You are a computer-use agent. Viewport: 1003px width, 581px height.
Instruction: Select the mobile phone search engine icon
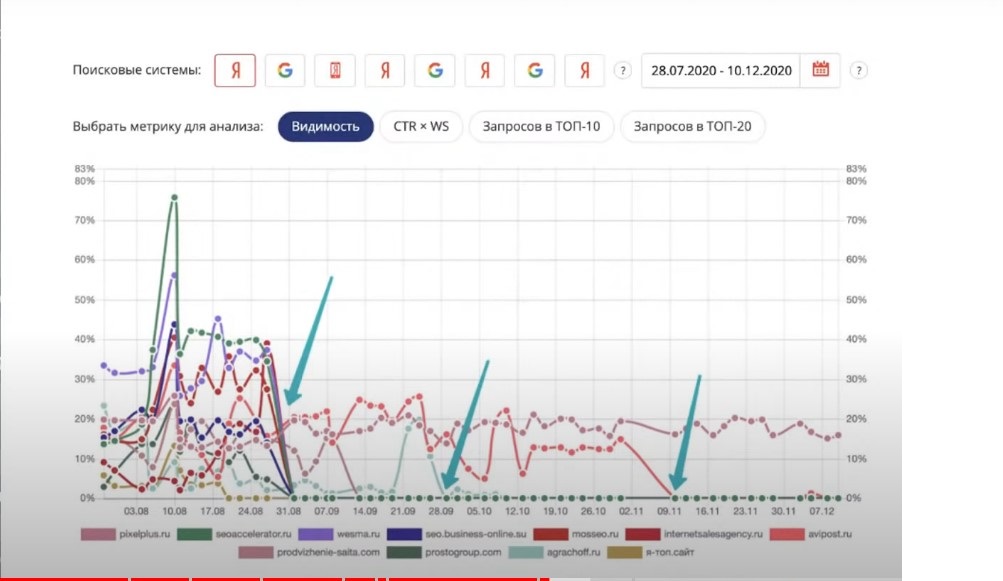[335, 71]
